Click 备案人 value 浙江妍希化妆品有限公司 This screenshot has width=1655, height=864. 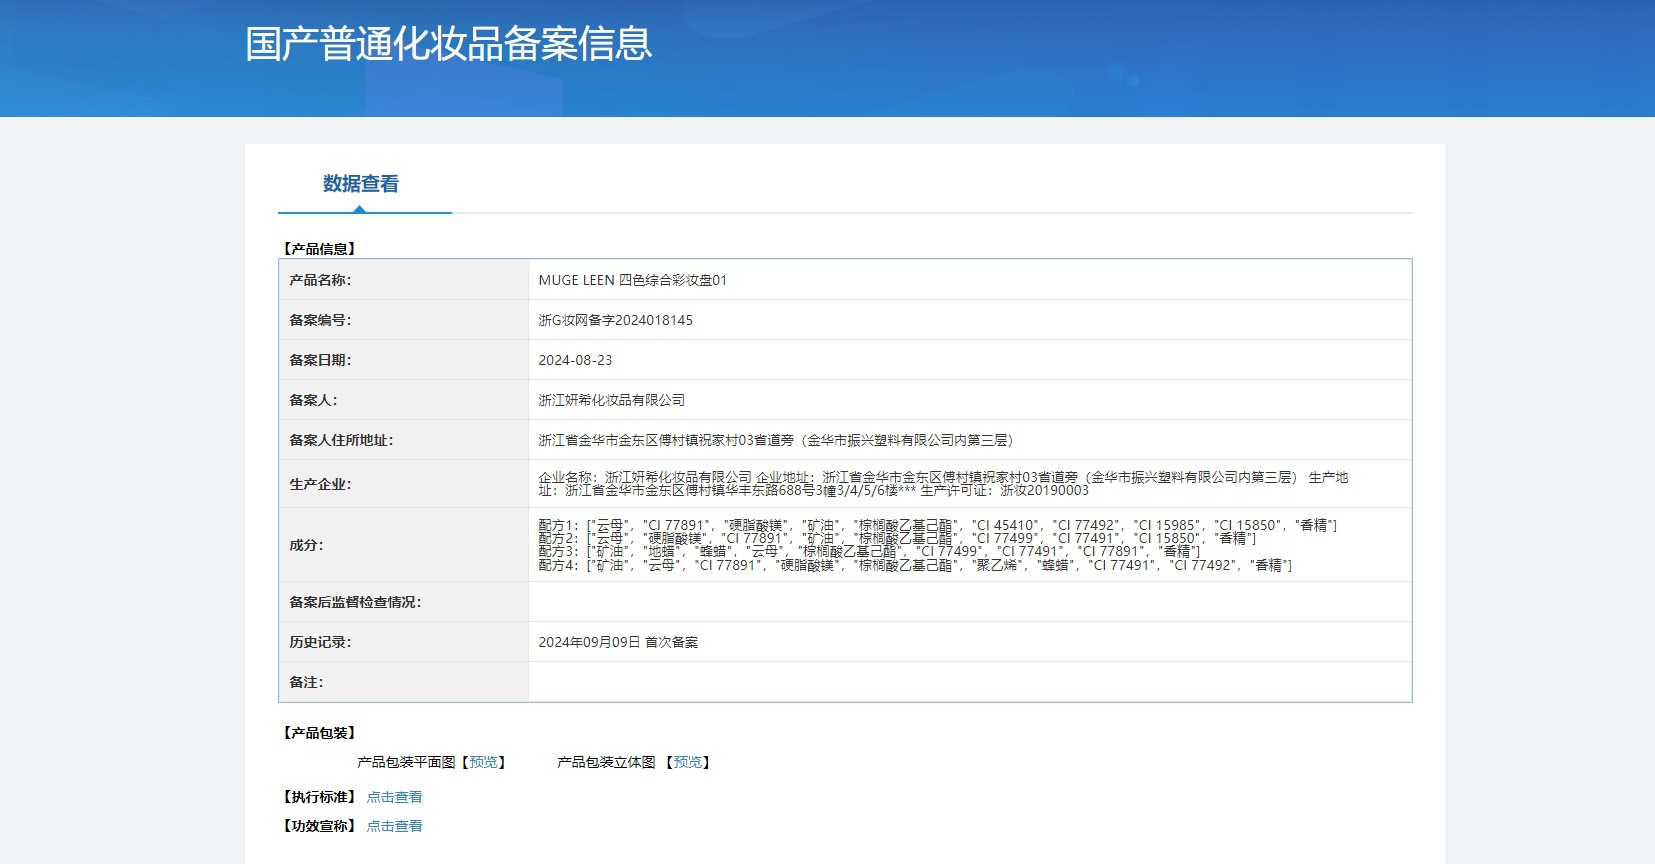click(x=611, y=400)
